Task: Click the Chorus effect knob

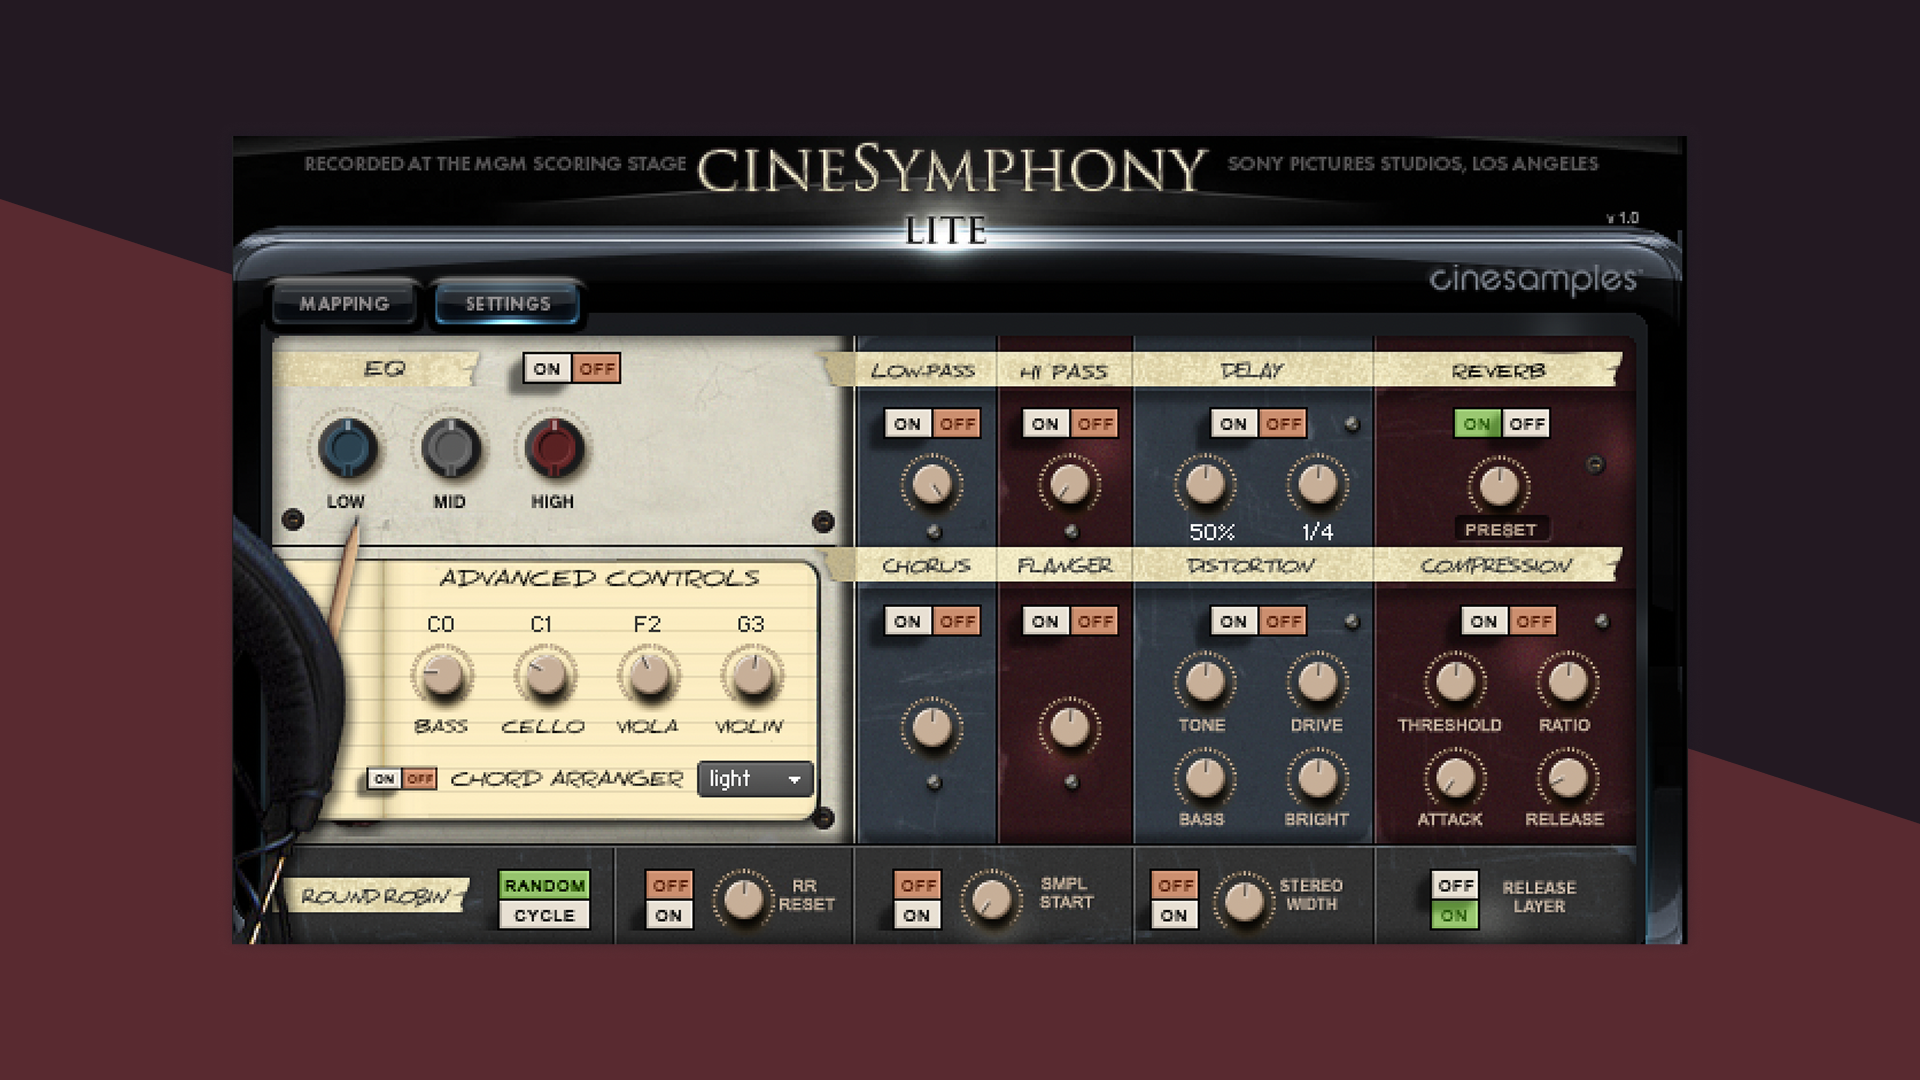Action: (x=930, y=728)
